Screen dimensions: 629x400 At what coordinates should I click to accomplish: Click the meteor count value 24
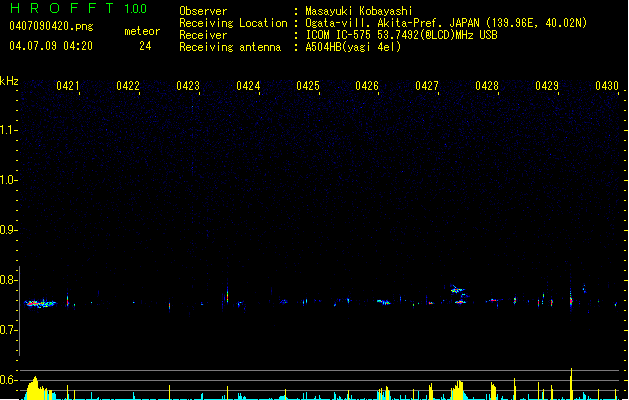pos(145,46)
